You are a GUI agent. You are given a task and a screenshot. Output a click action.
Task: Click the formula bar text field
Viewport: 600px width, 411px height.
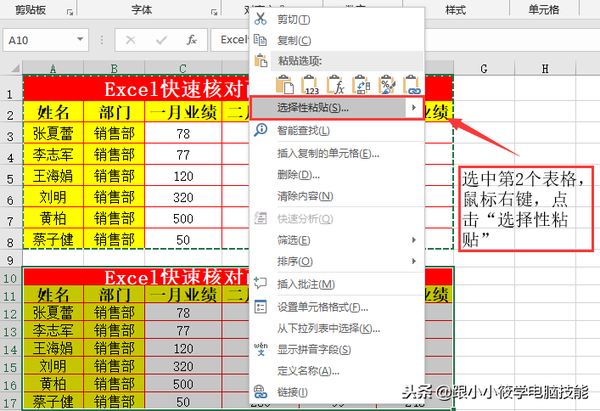click(406, 40)
